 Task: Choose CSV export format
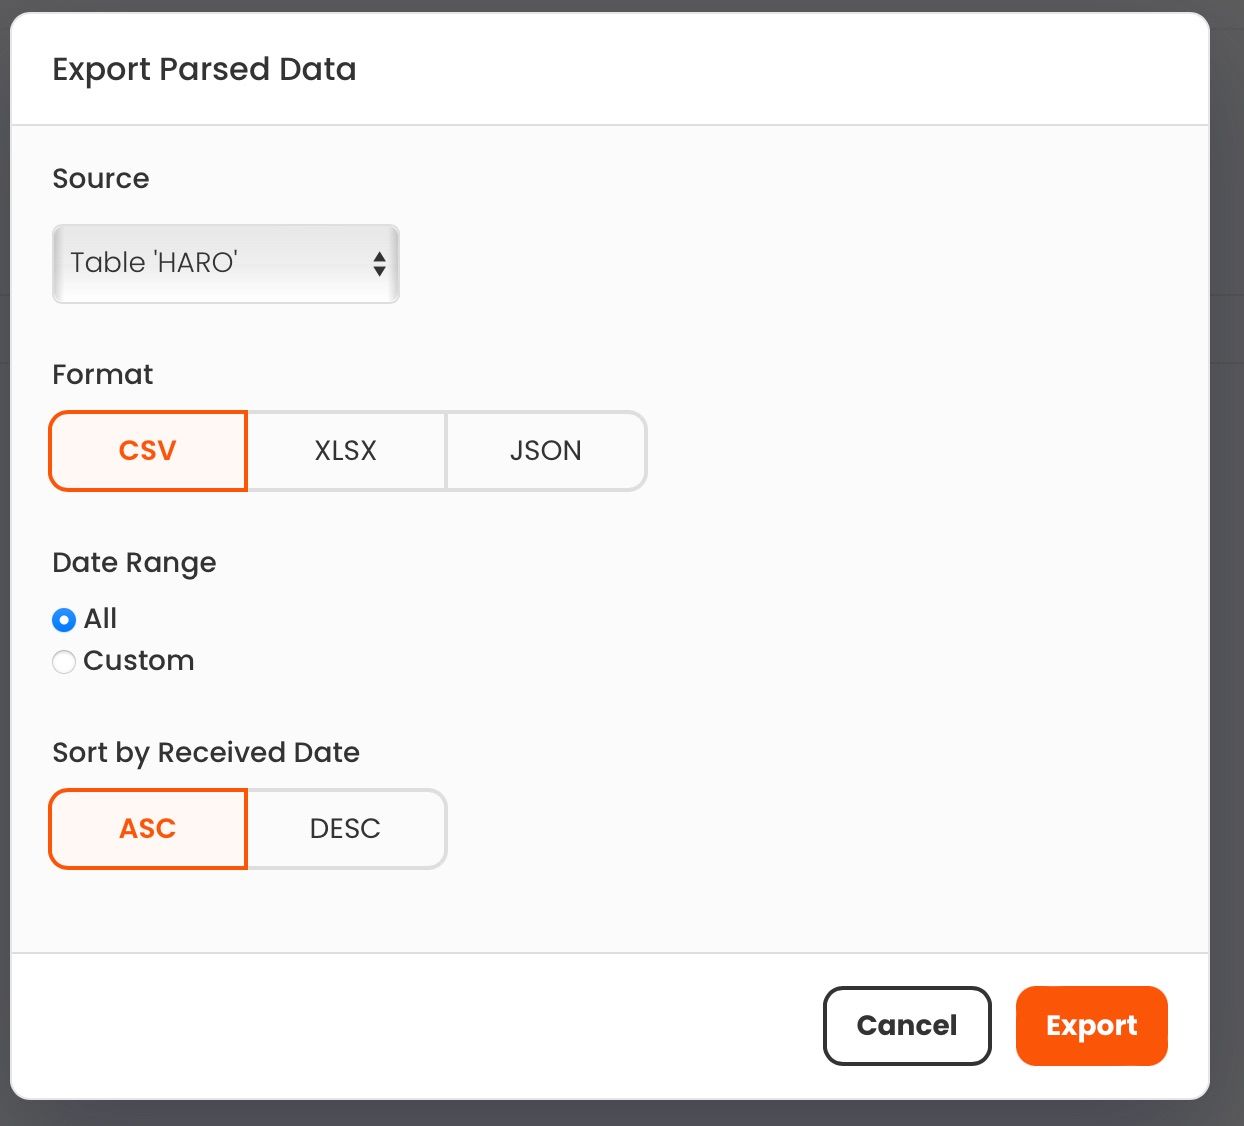click(x=148, y=451)
